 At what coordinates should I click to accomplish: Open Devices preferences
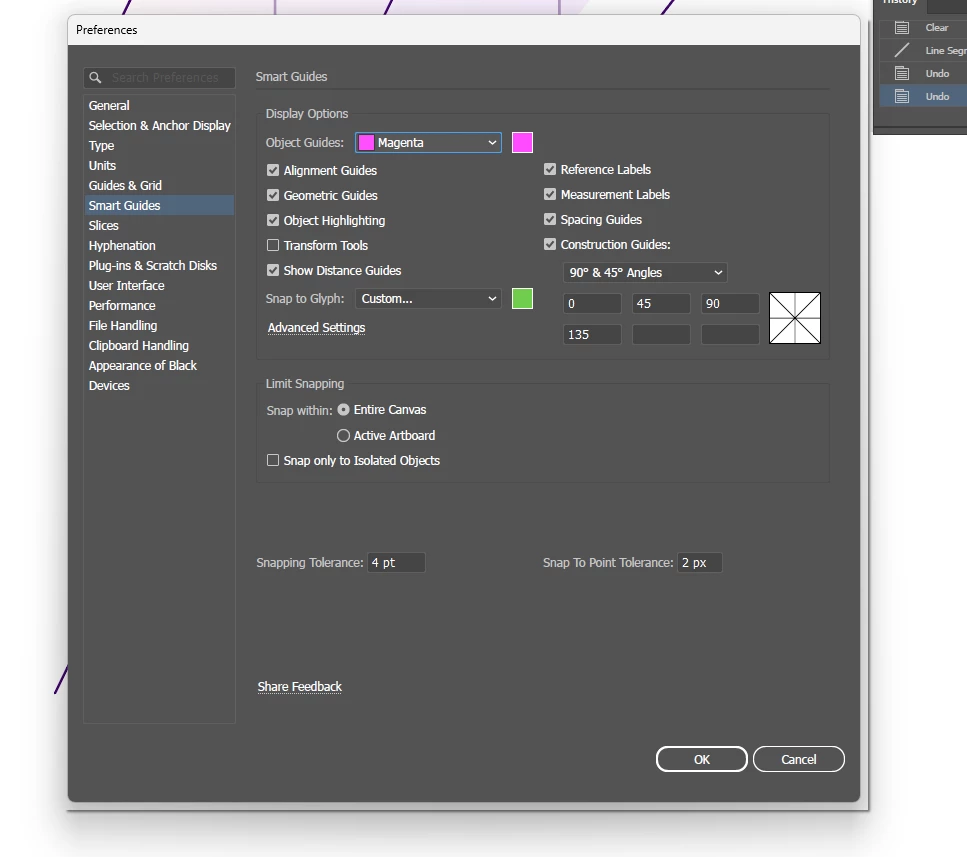click(109, 386)
